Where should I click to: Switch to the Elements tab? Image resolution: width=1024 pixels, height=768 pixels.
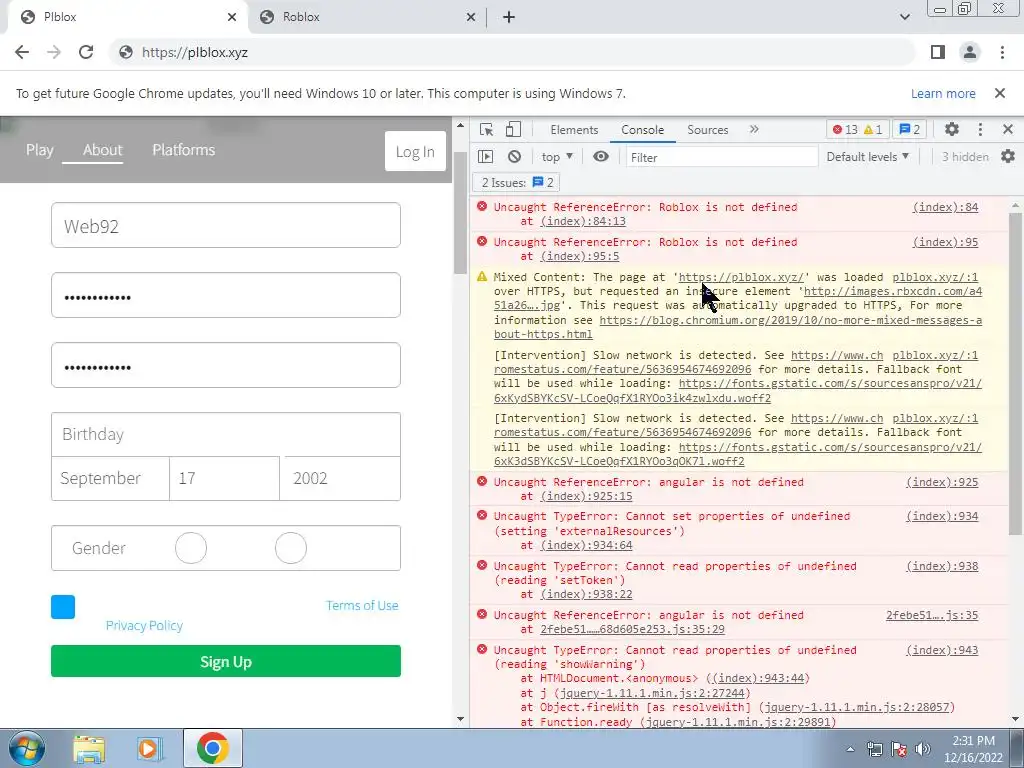pyautogui.click(x=574, y=129)
